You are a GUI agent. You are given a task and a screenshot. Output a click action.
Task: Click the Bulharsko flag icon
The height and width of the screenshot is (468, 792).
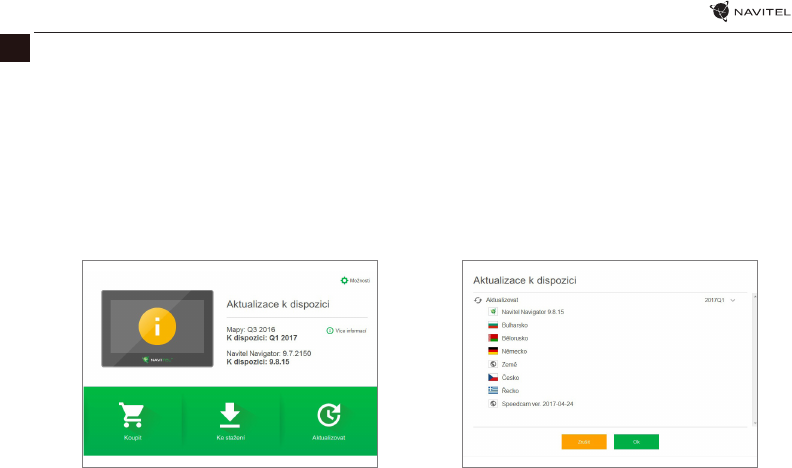pos(493,325)
